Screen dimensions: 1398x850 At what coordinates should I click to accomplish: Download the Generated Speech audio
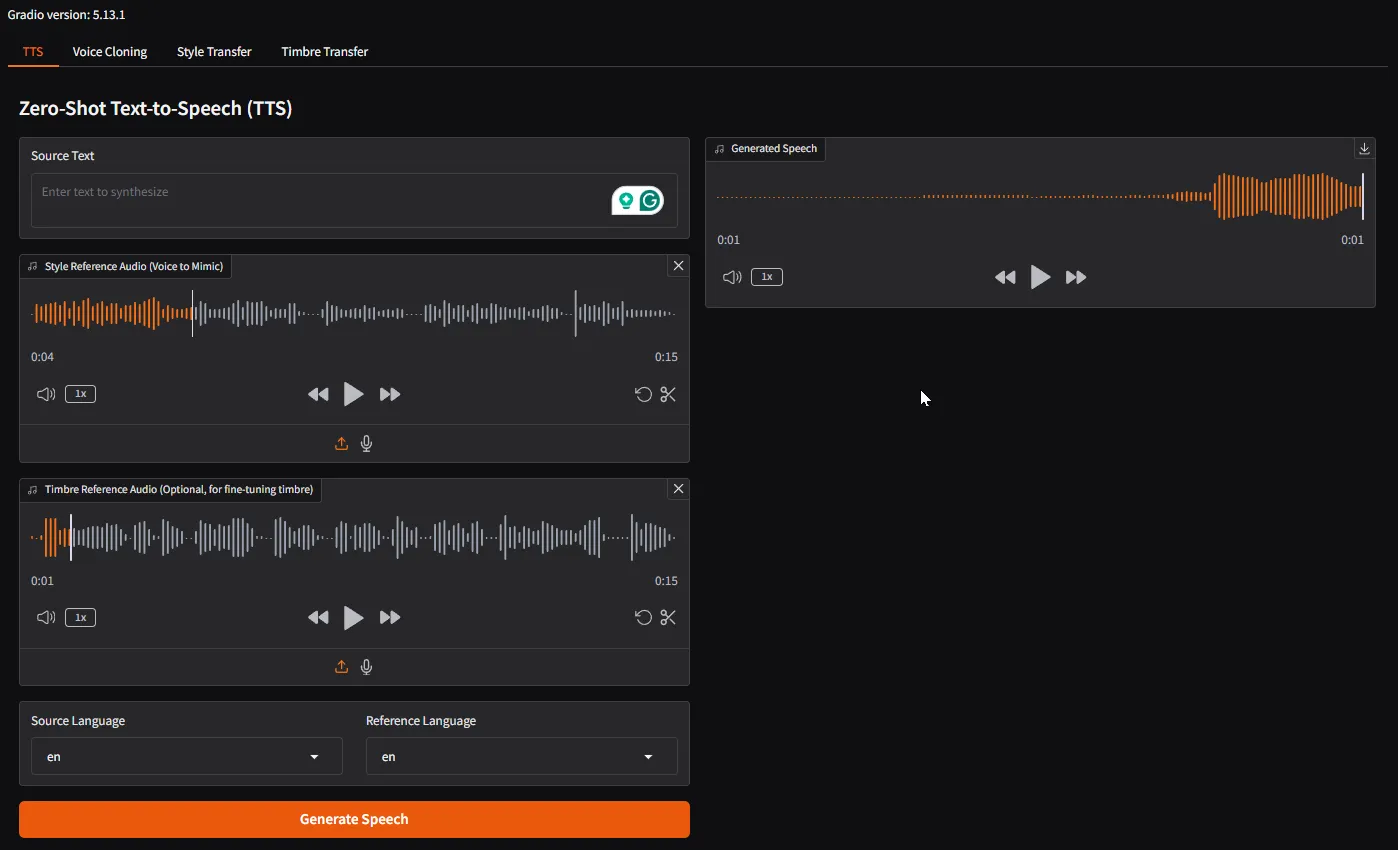click(x=1364, y=148)
